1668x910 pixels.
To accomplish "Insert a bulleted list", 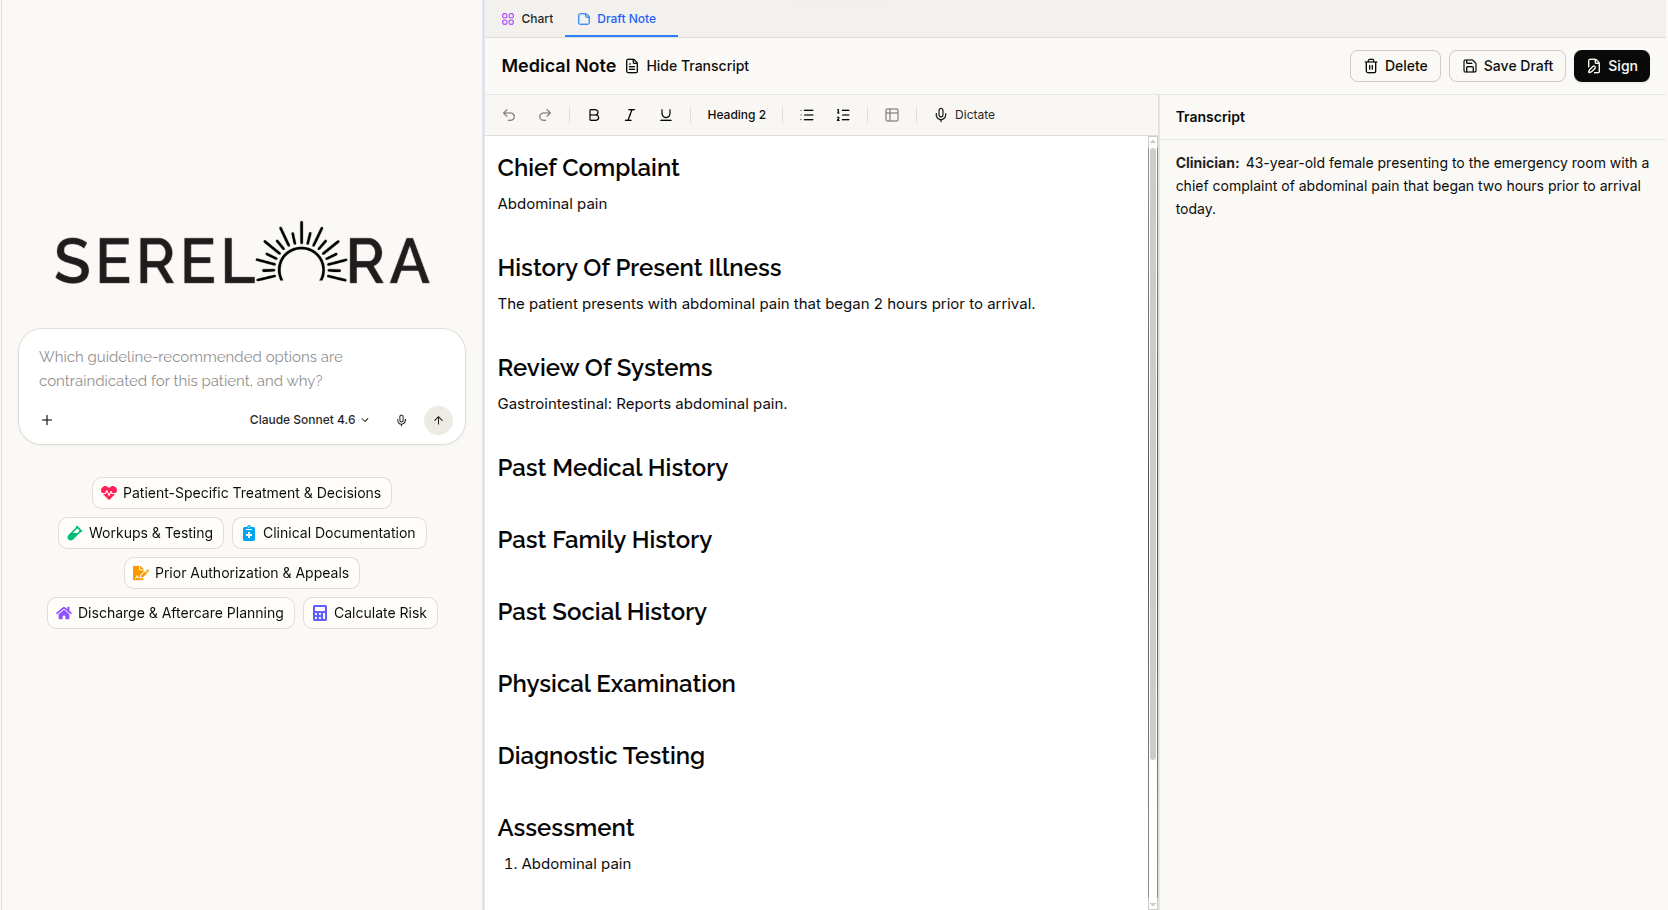I will (x=807, y=115).
